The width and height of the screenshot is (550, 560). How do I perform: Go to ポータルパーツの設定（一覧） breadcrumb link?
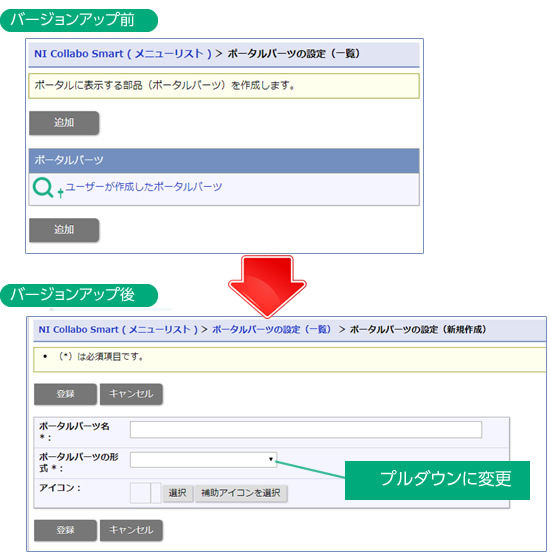[x=271, y=329]
